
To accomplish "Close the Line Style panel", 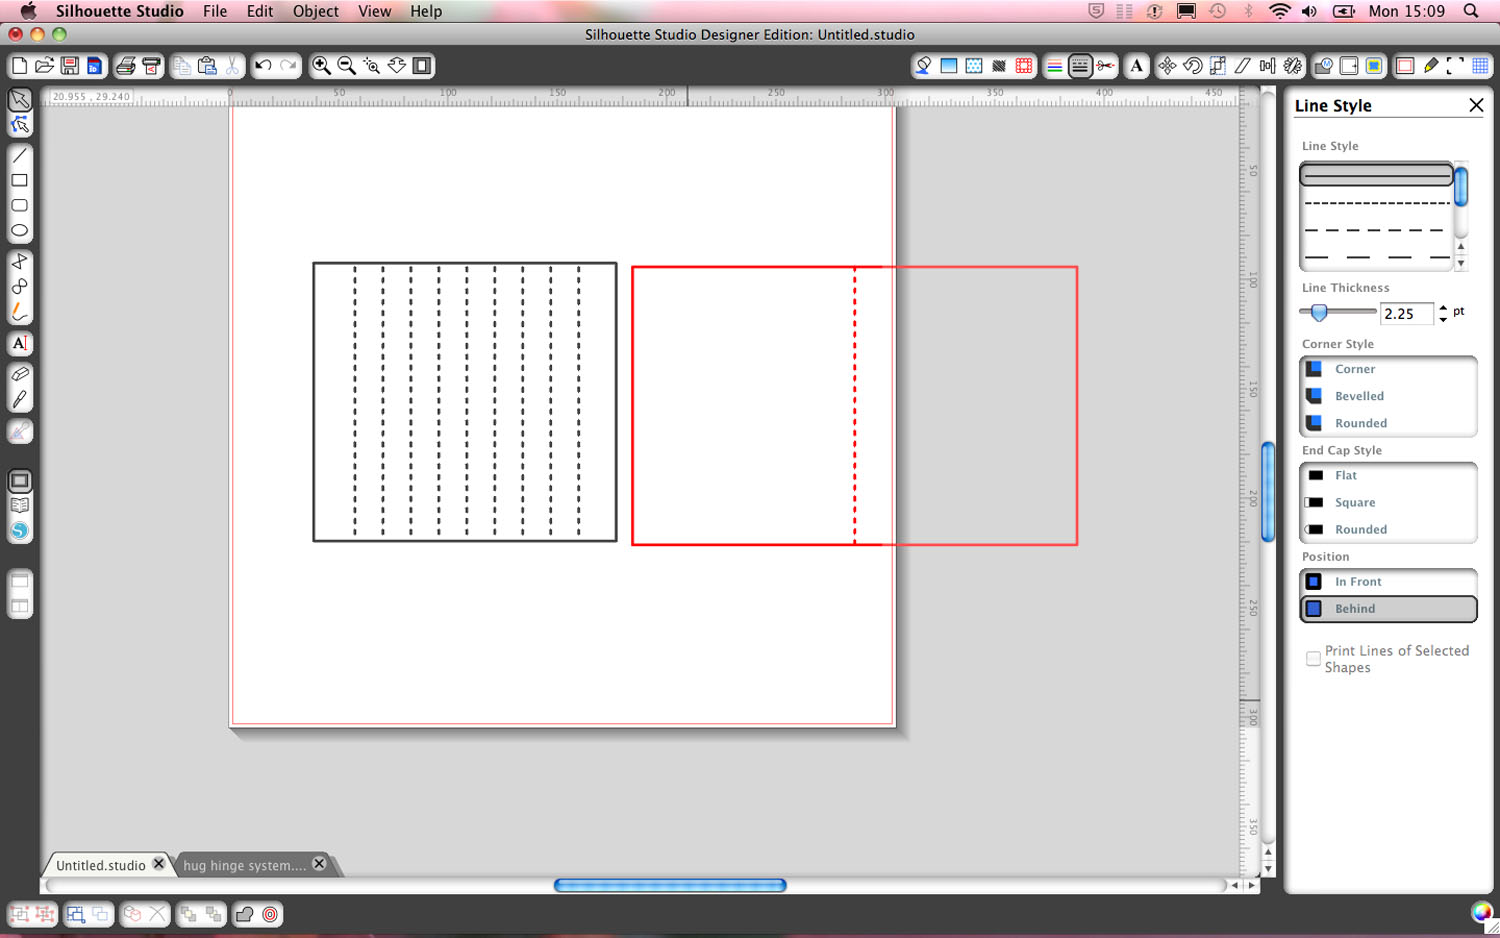I will [x=1475, y=106].
